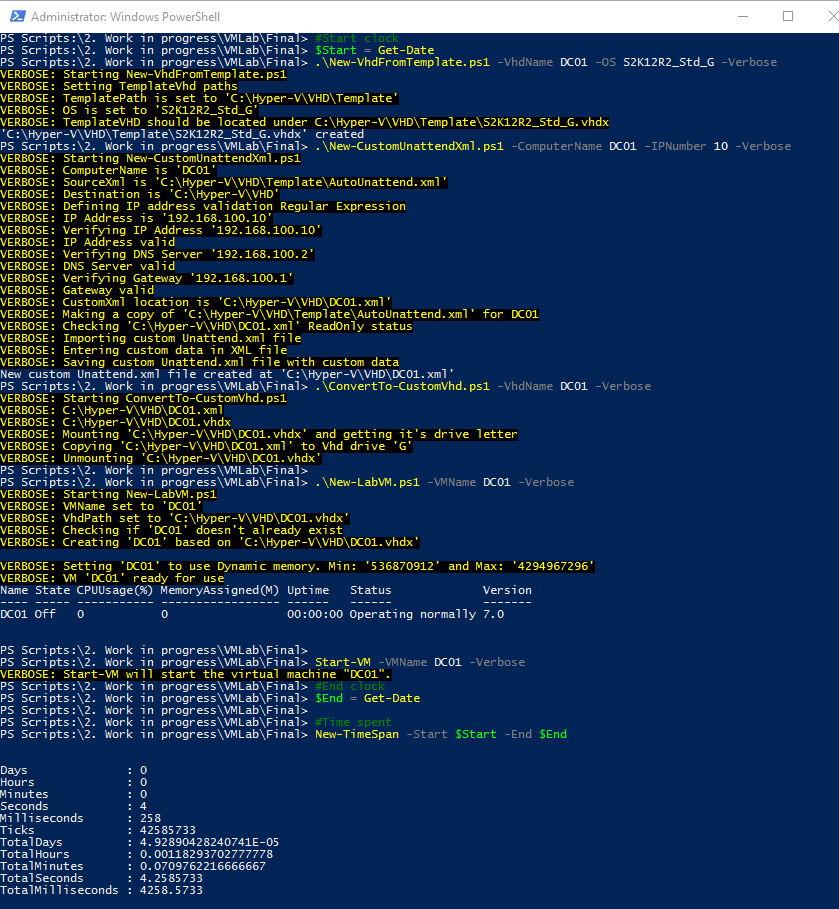The height and width of the screenshot is (909, 839).
Task: Click the 'Mounting ... getting it's drive letter' line
Action: [x=259, y=434]
